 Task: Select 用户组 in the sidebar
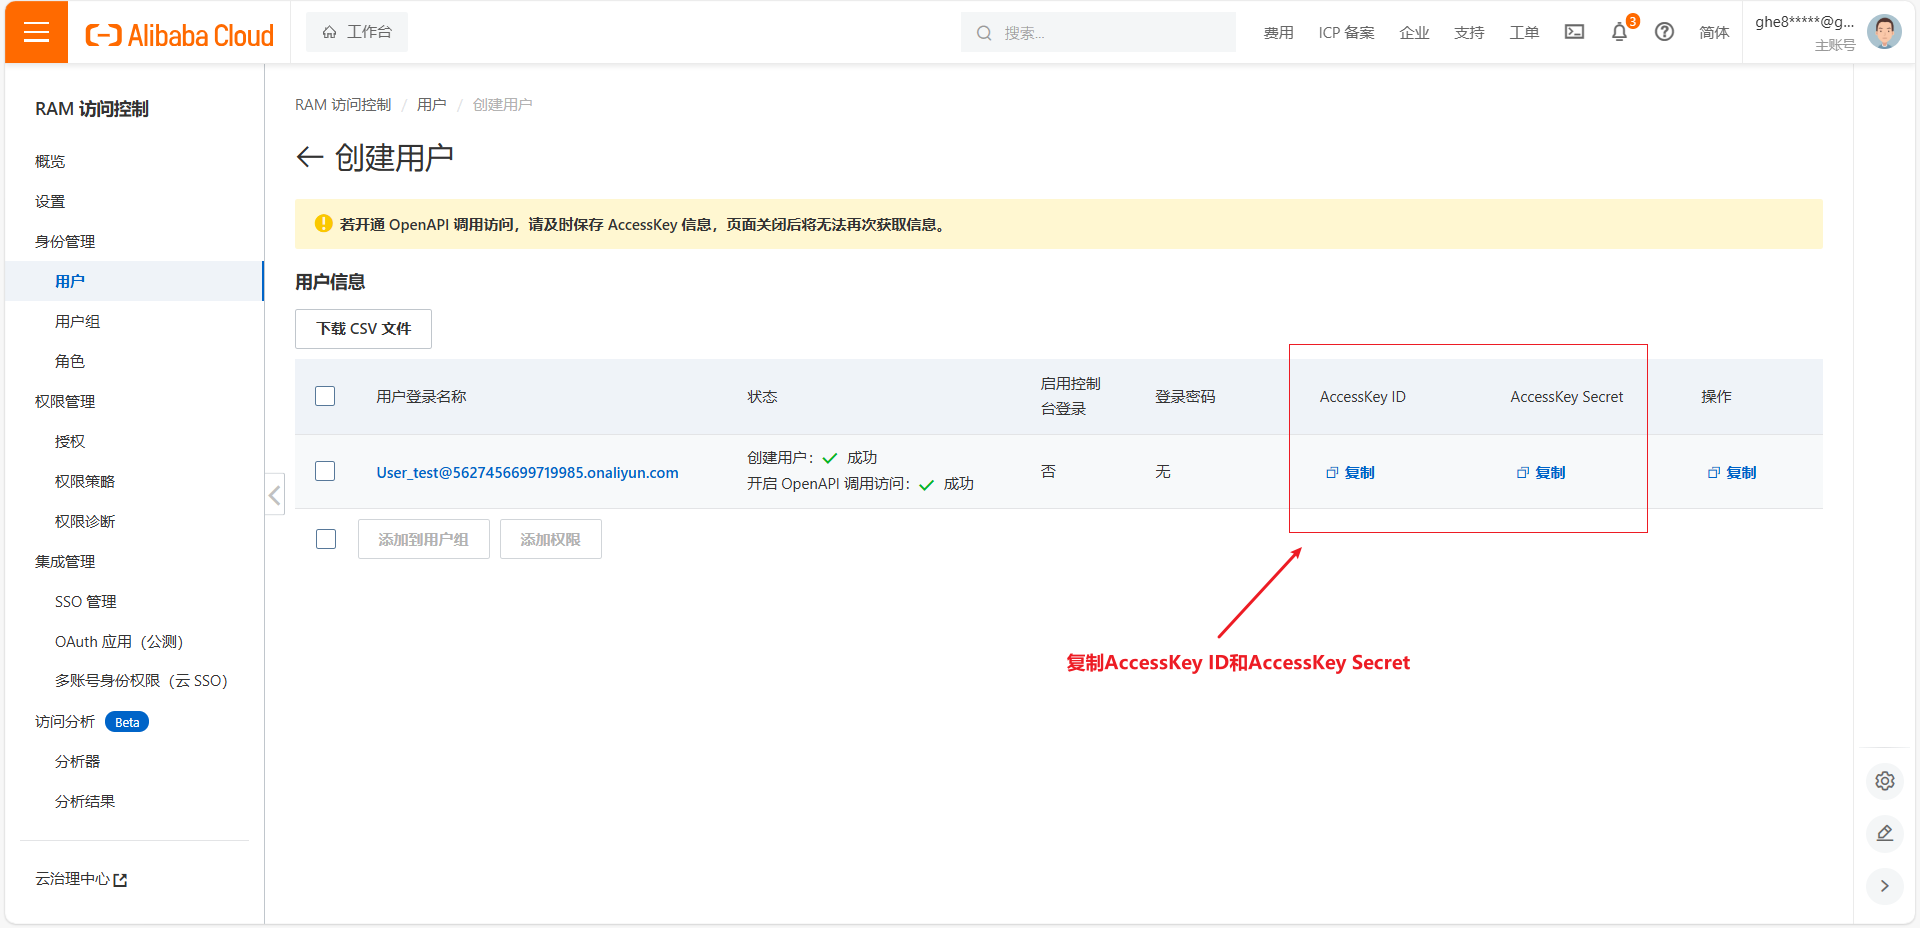[78, 321]
